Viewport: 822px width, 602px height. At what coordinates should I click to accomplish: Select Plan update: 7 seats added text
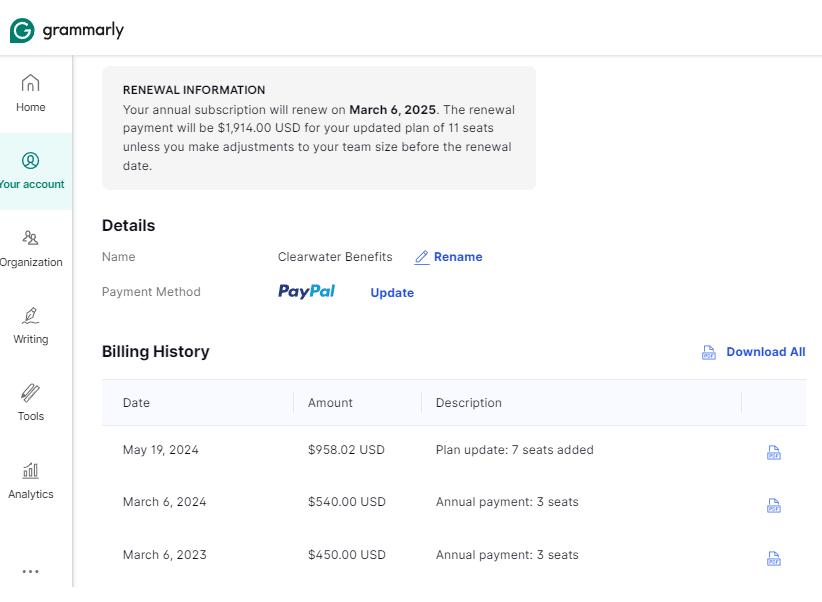pos(515,450)
